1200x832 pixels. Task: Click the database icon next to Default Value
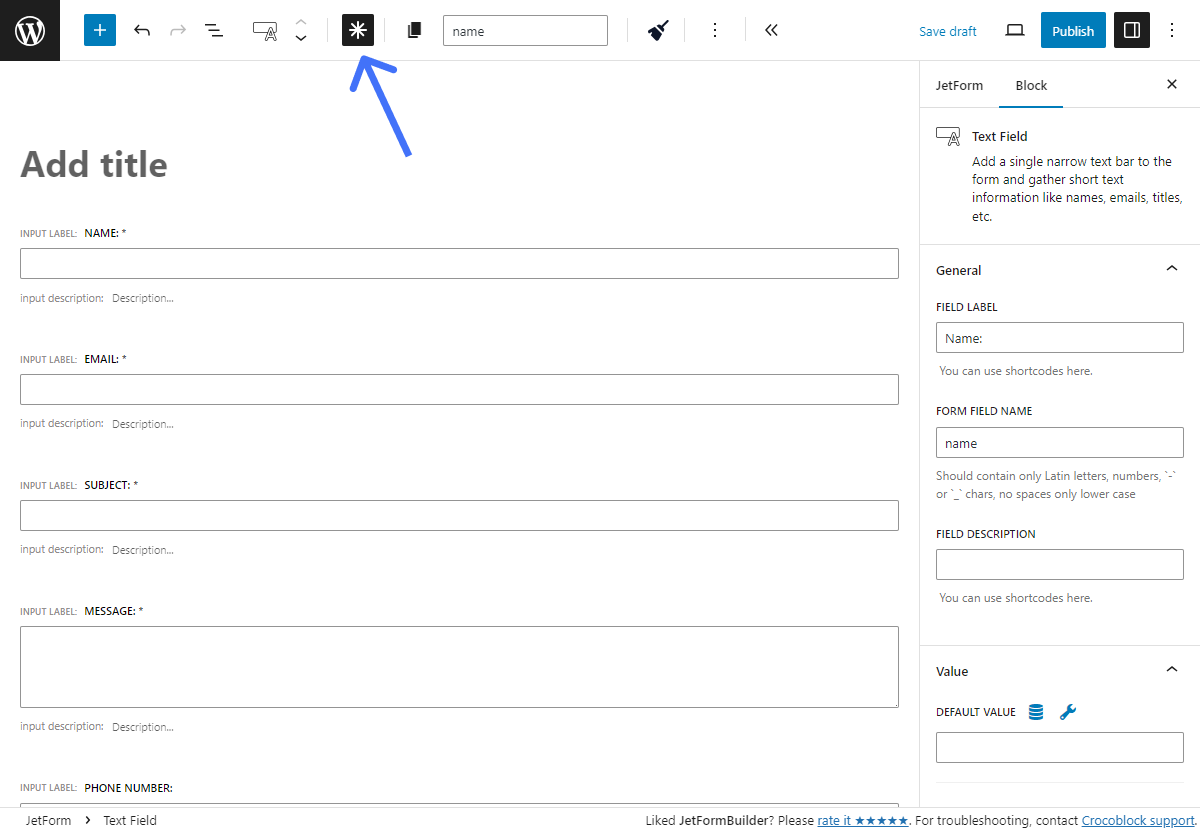click(1035, 711)
